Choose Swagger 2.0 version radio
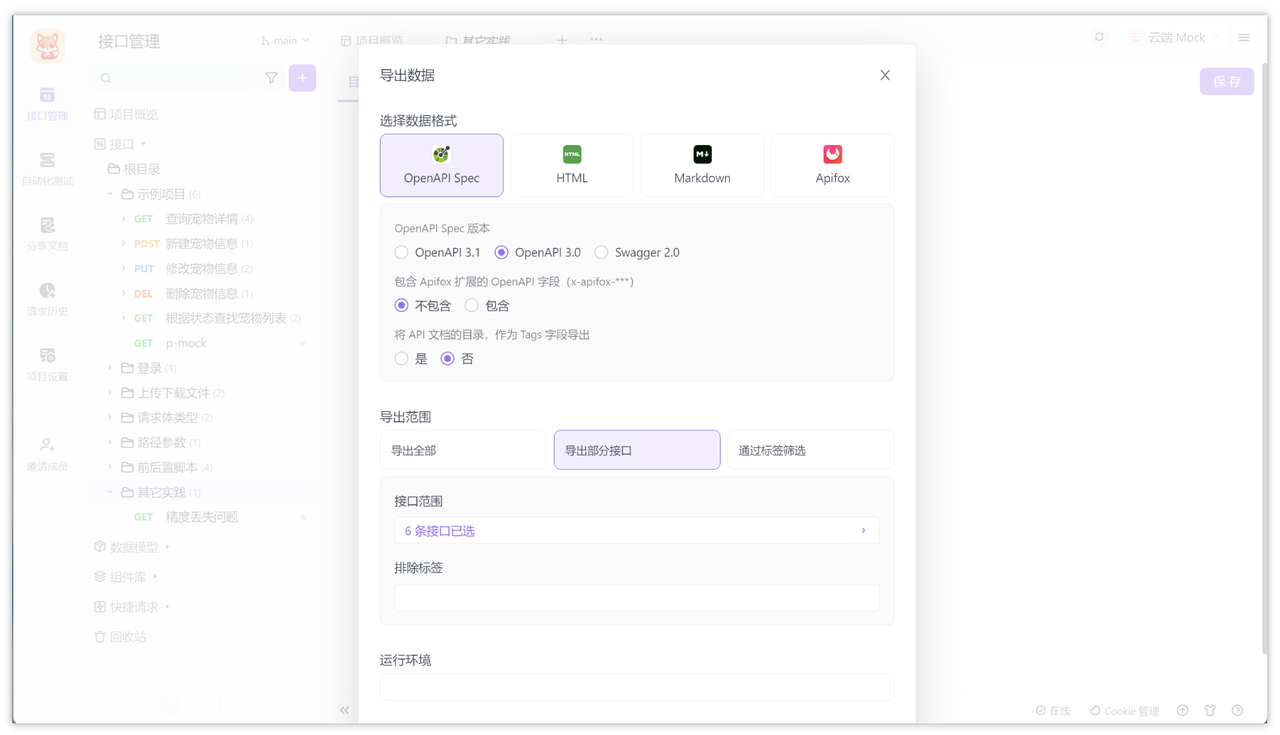The image size is (1280, 735). (601, 252)
